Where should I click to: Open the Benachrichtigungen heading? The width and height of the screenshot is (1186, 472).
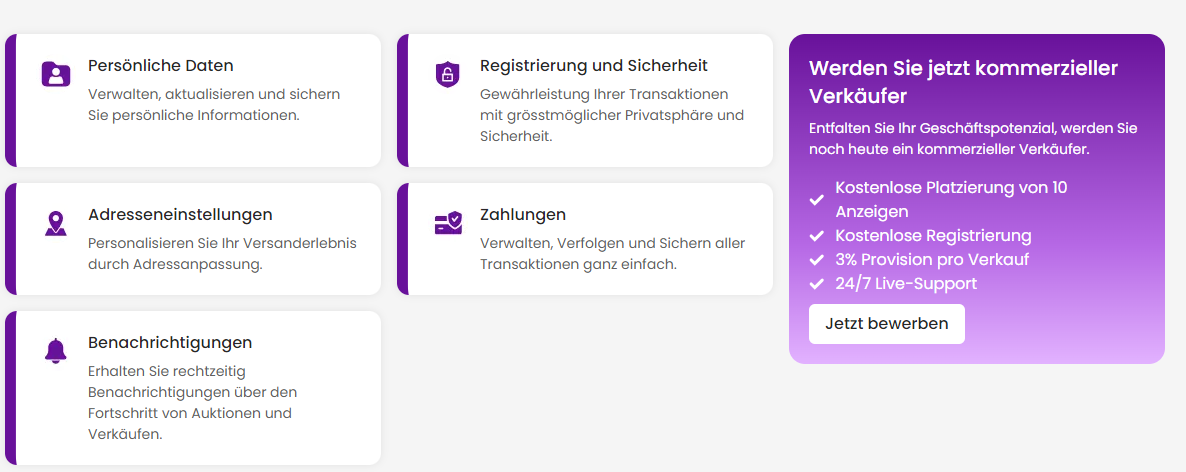click(x=170, y=343)
